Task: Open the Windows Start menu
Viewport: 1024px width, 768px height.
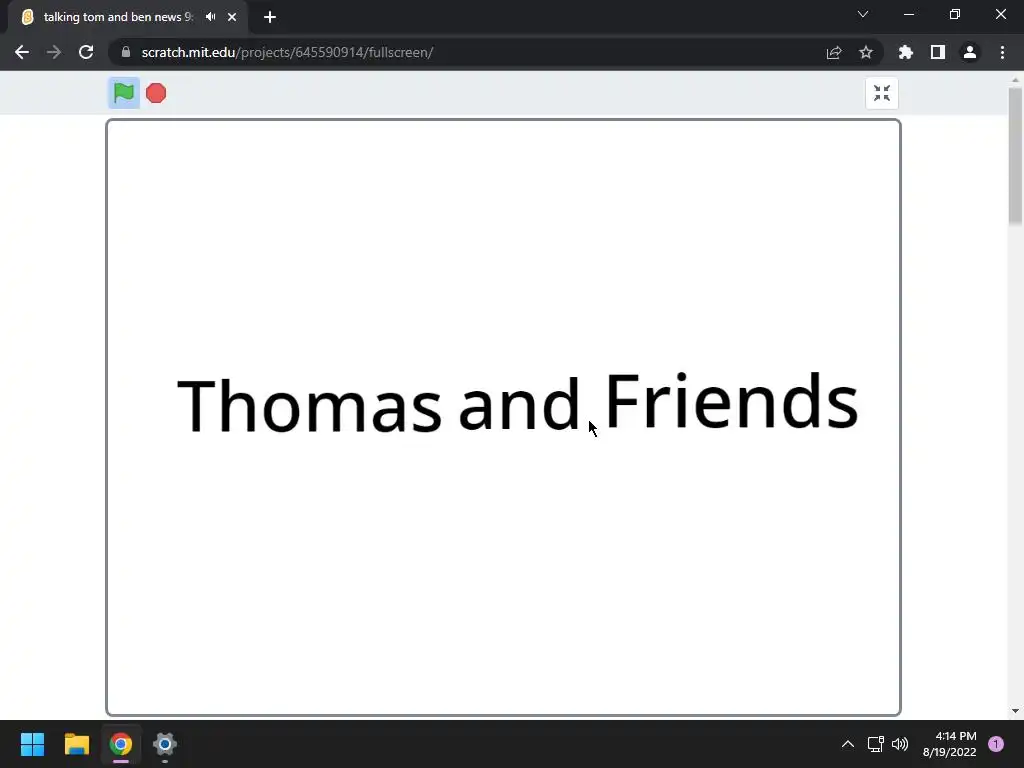Action: click(x=32, y=744)
